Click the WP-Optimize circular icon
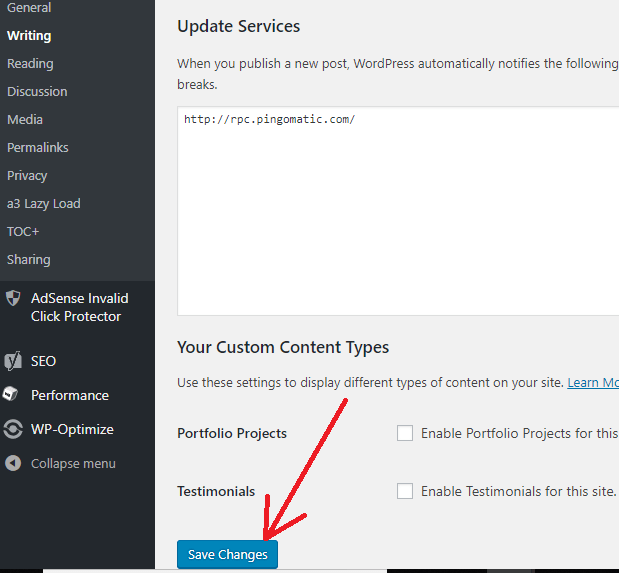Image resolution: width=619 pixels, height=573 pixels. point(13,429)
